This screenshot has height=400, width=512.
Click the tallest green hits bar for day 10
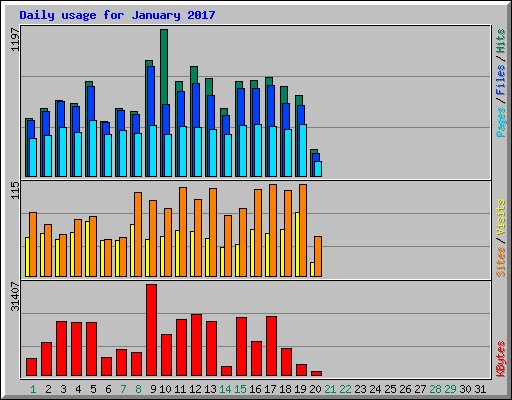(x=164, y=67)
